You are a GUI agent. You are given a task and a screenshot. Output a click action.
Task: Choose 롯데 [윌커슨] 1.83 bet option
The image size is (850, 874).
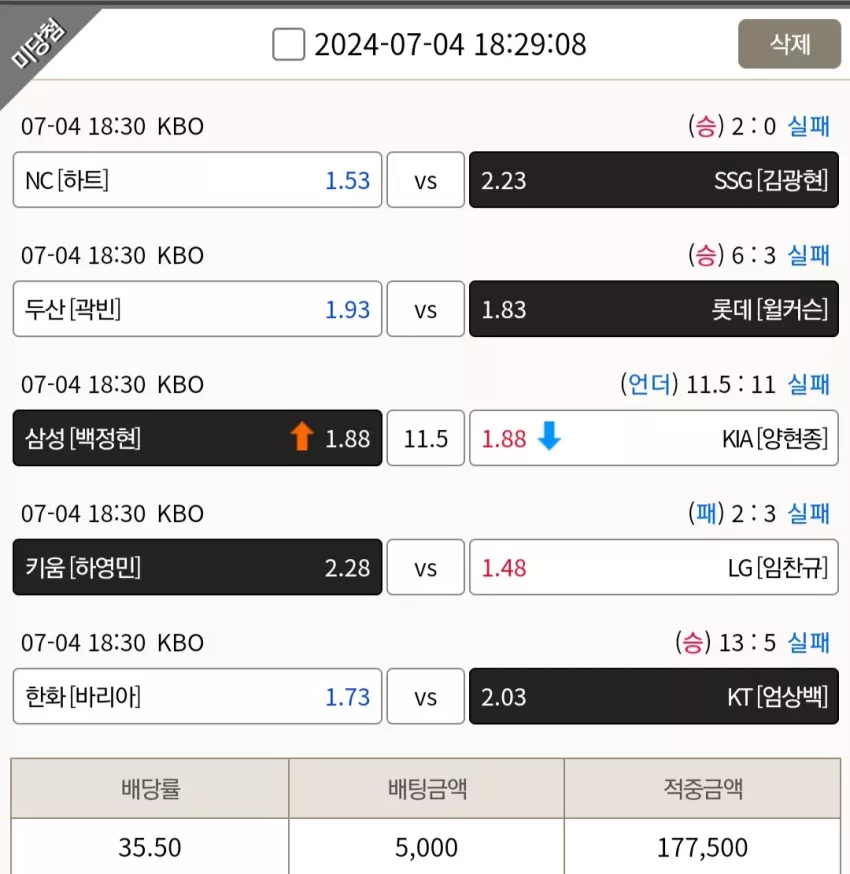pyautogui.click(x=654, y=309)
